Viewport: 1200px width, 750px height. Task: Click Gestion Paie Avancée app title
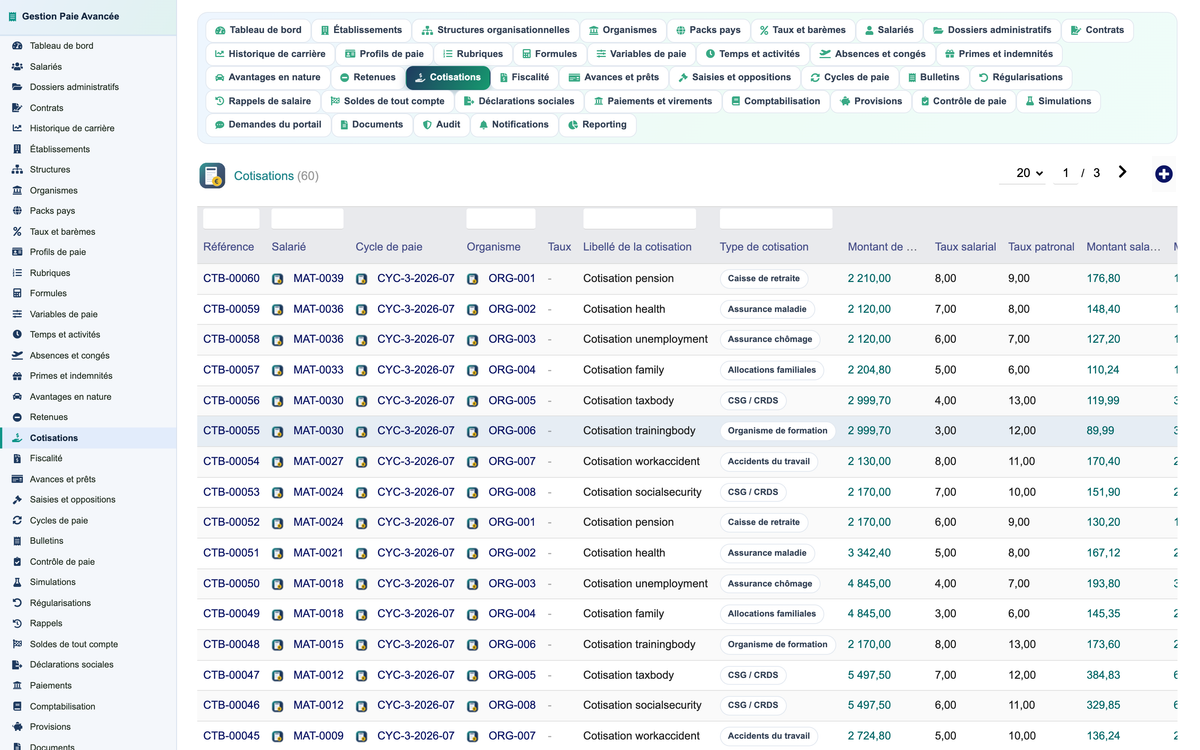click(70, 16)
